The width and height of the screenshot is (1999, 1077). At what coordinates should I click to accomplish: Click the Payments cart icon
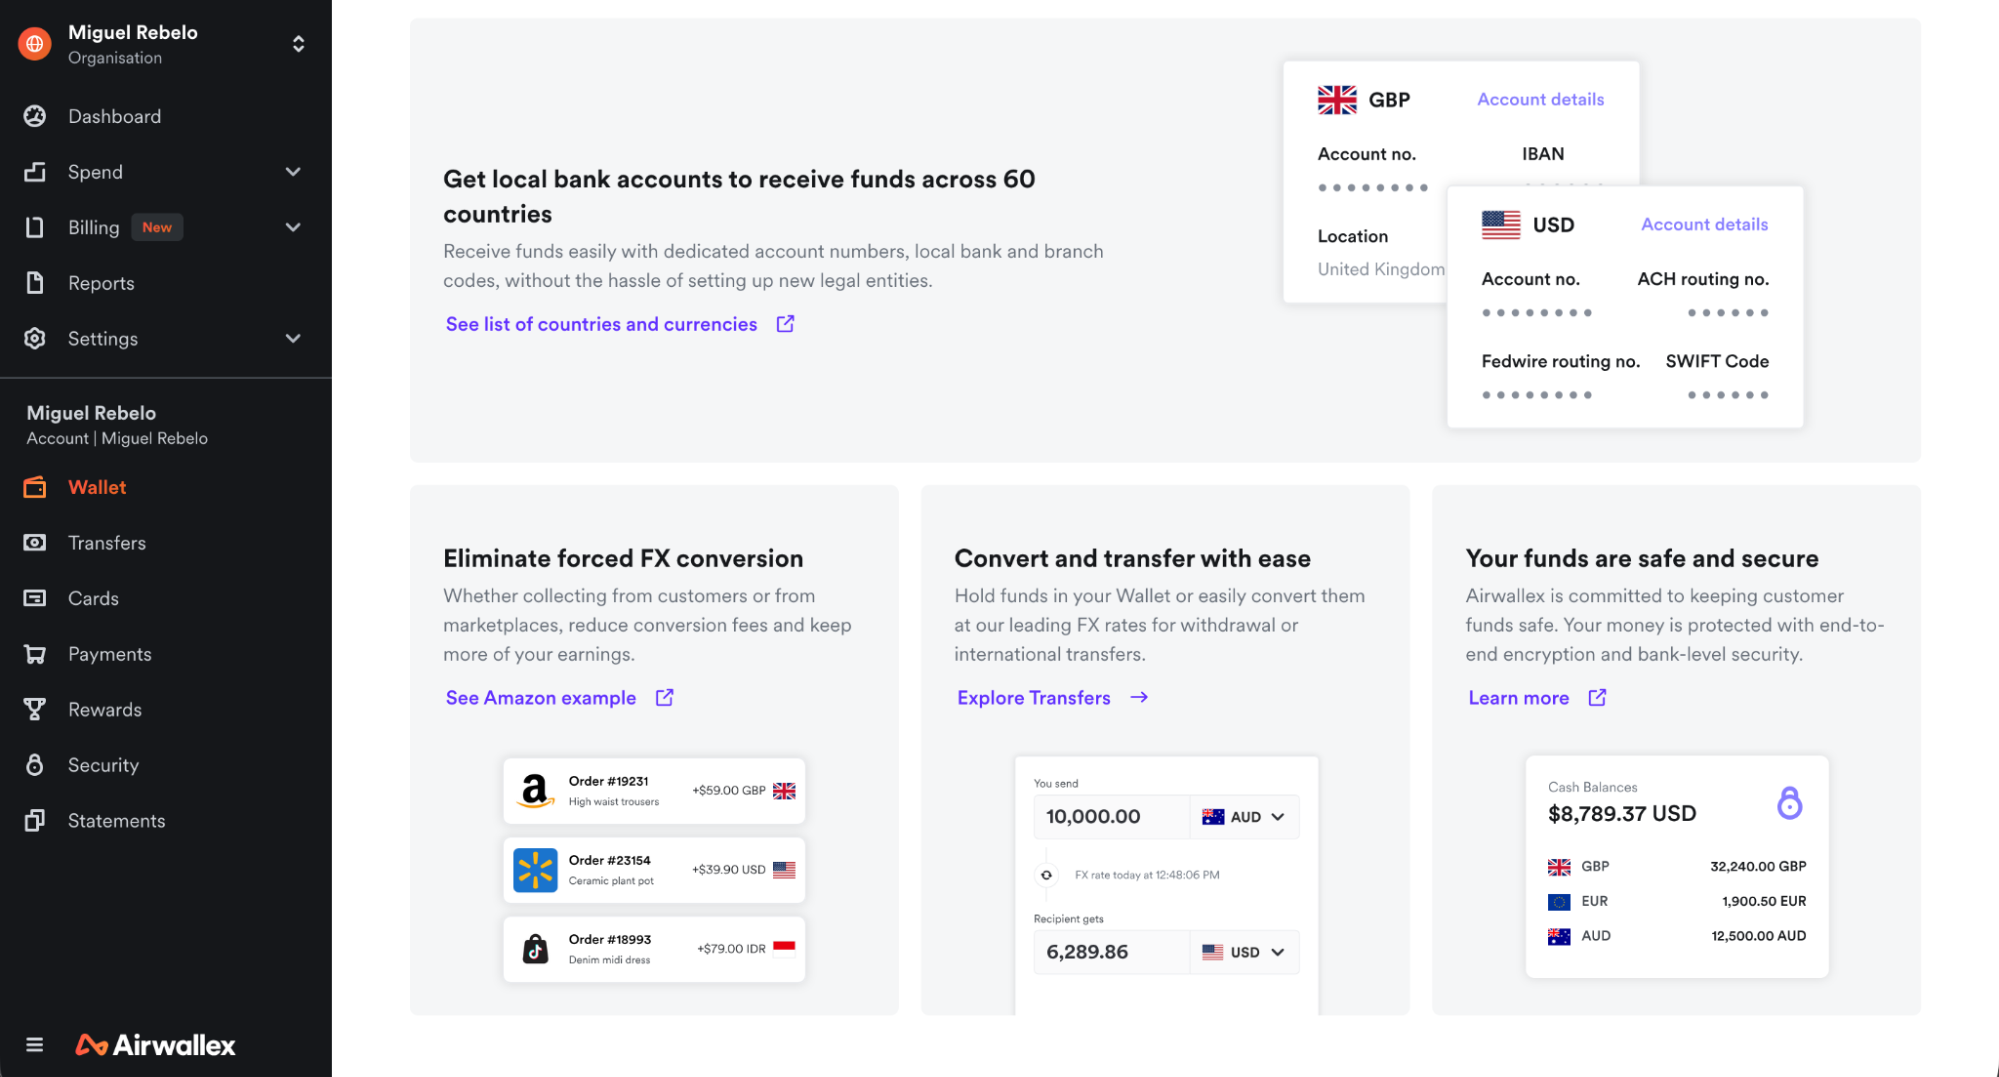[35, 654]
